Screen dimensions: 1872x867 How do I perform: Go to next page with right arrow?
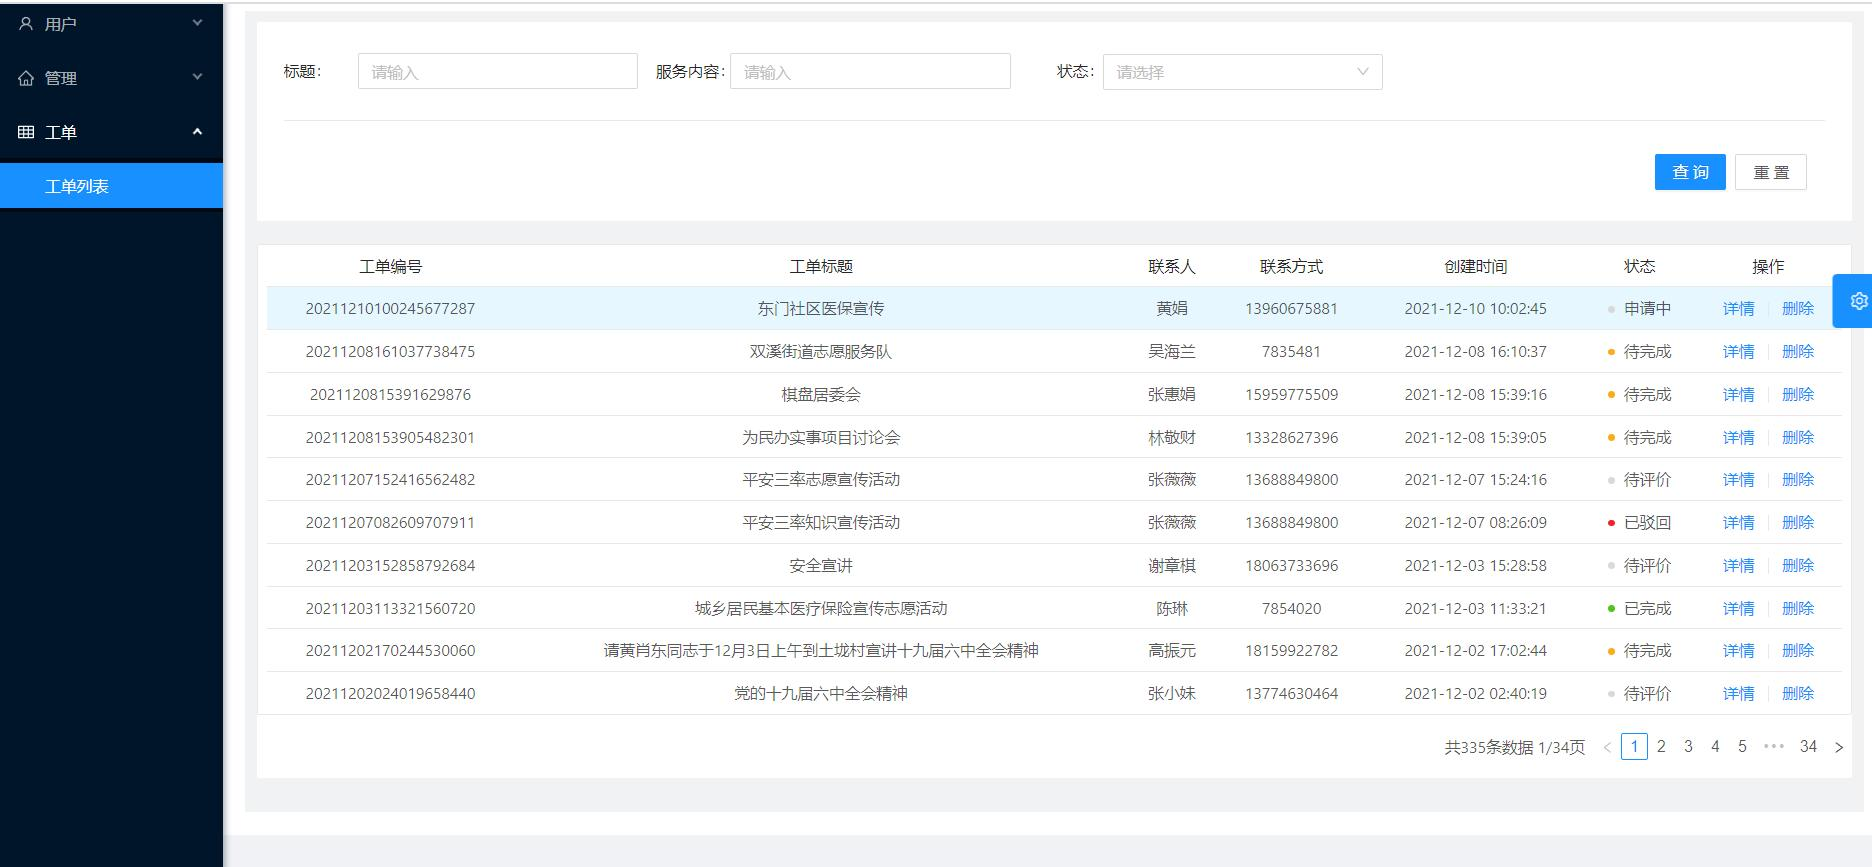click(1838, 747)
